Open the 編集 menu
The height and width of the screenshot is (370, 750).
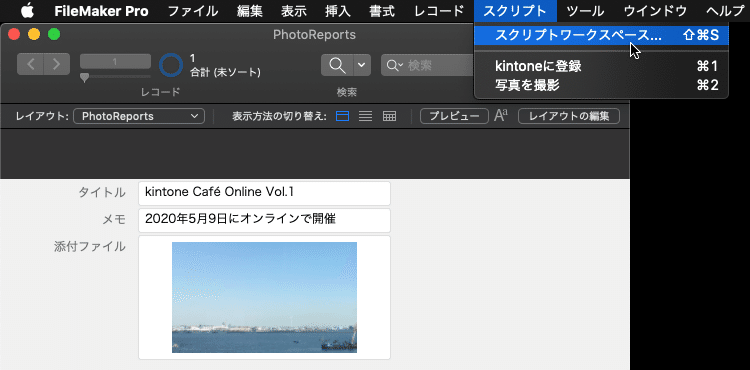click(250, 11)
